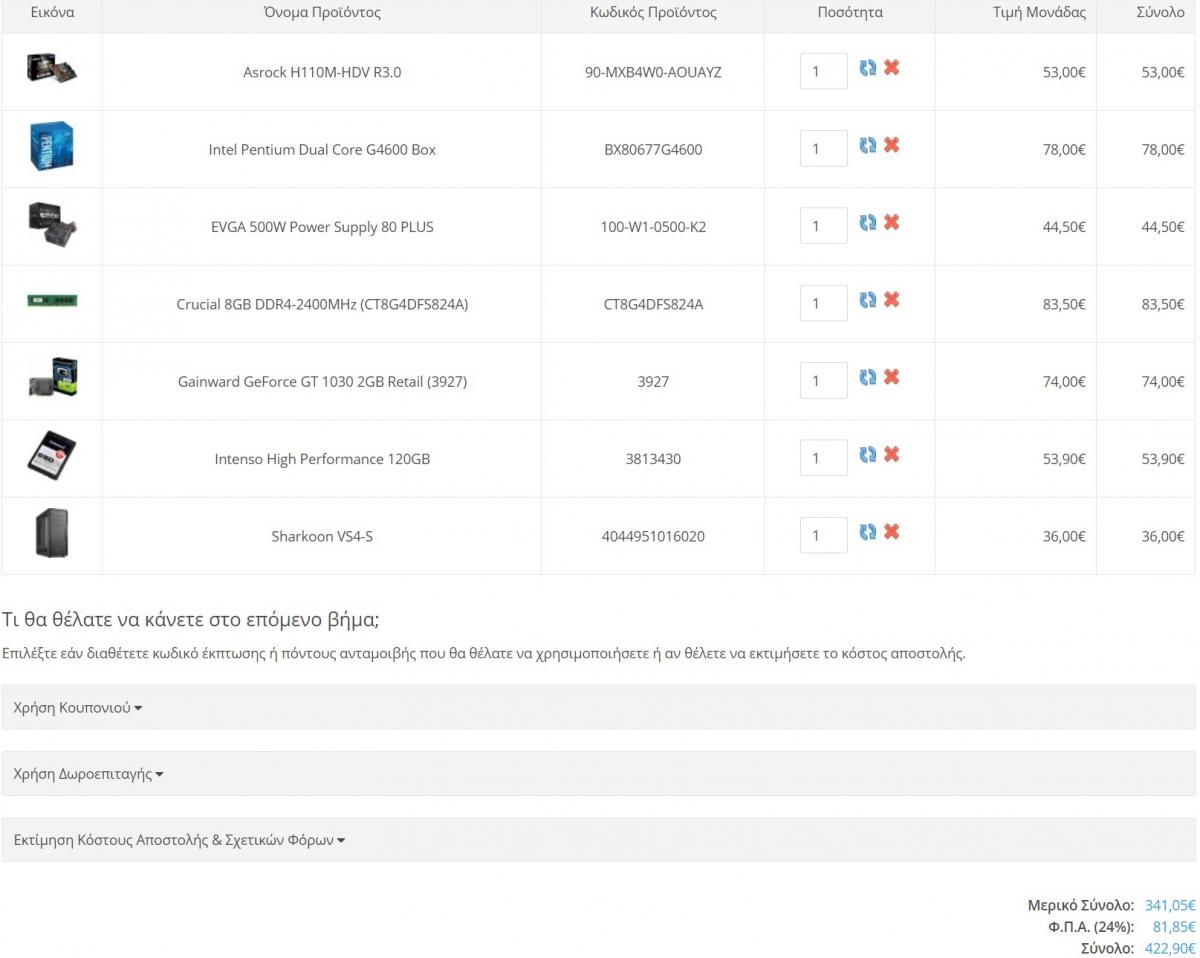Open the Crucial RAM stick thumbnail
The height and width of the screenshot is (958, 1200).
pyautogui.click(x=52, y=300)
